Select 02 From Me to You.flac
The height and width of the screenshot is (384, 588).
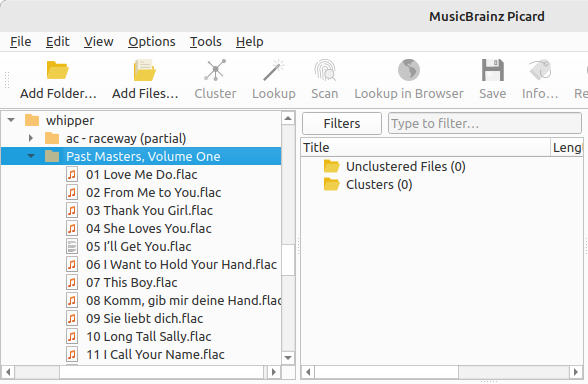(x=153, y=192)
